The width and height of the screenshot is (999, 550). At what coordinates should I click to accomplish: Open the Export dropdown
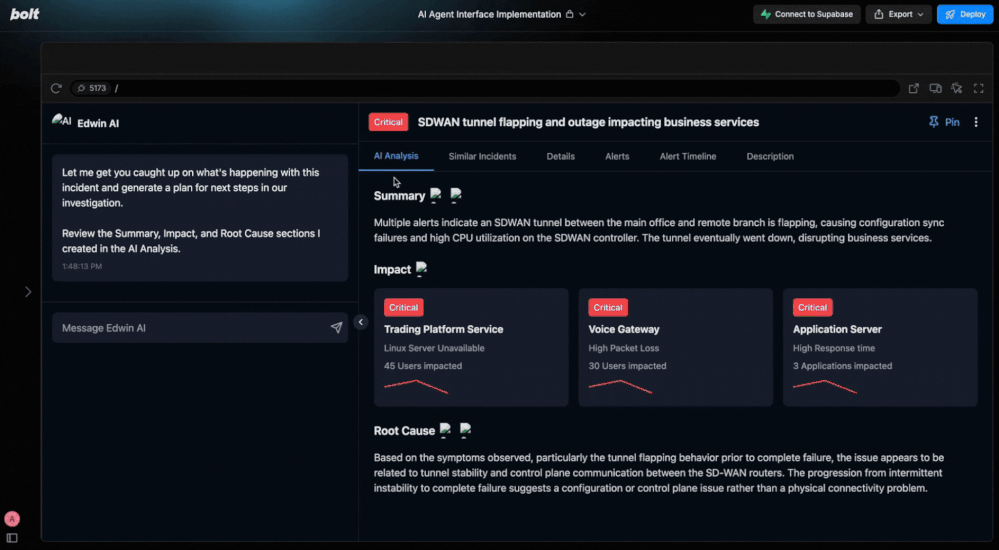pos(898,14)
